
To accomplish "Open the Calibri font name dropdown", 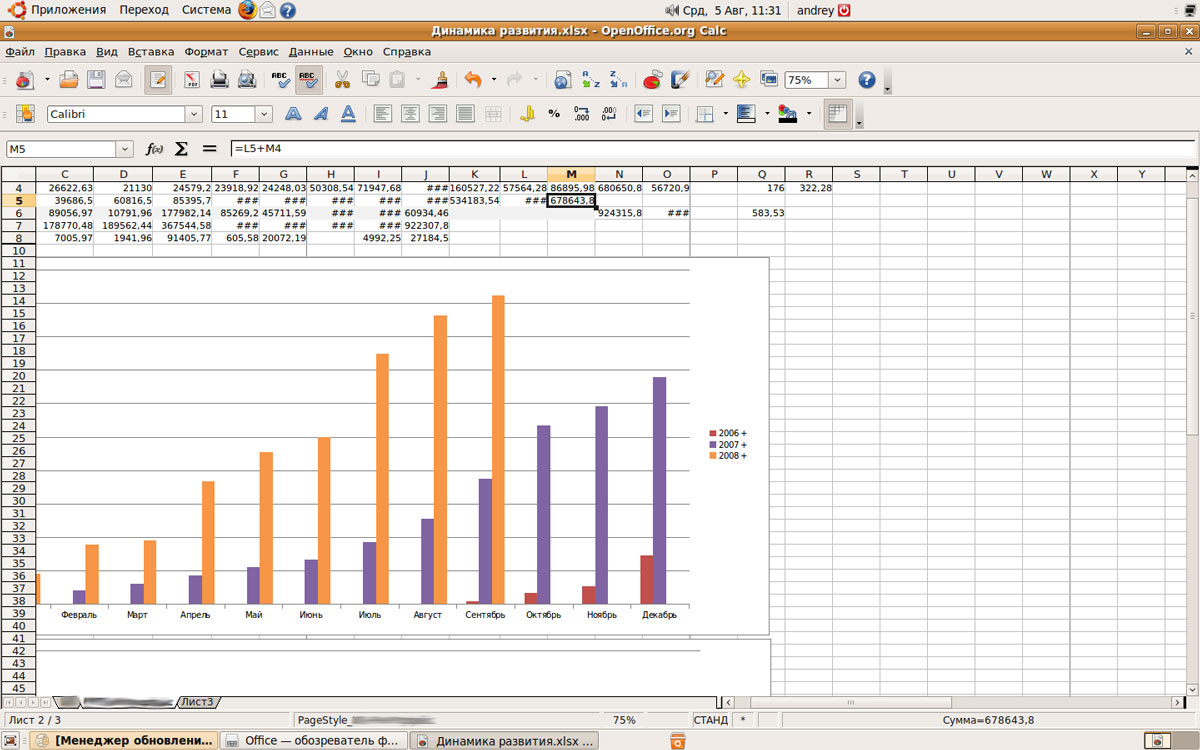I will pos(193,114).
